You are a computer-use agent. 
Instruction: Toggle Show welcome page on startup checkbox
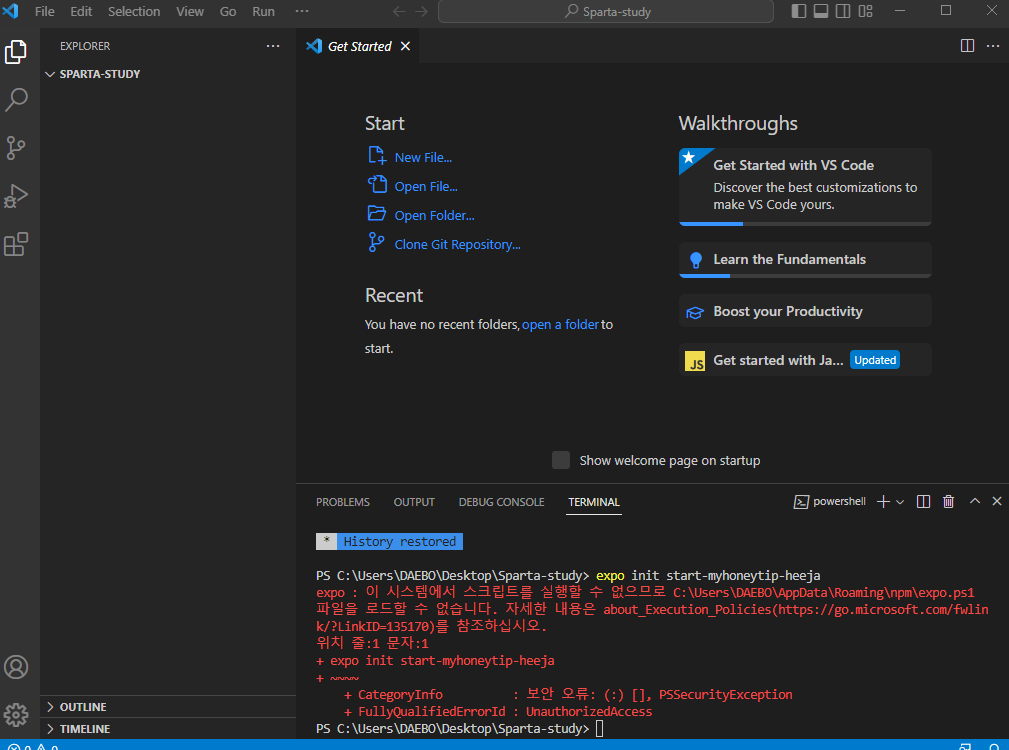560,460
